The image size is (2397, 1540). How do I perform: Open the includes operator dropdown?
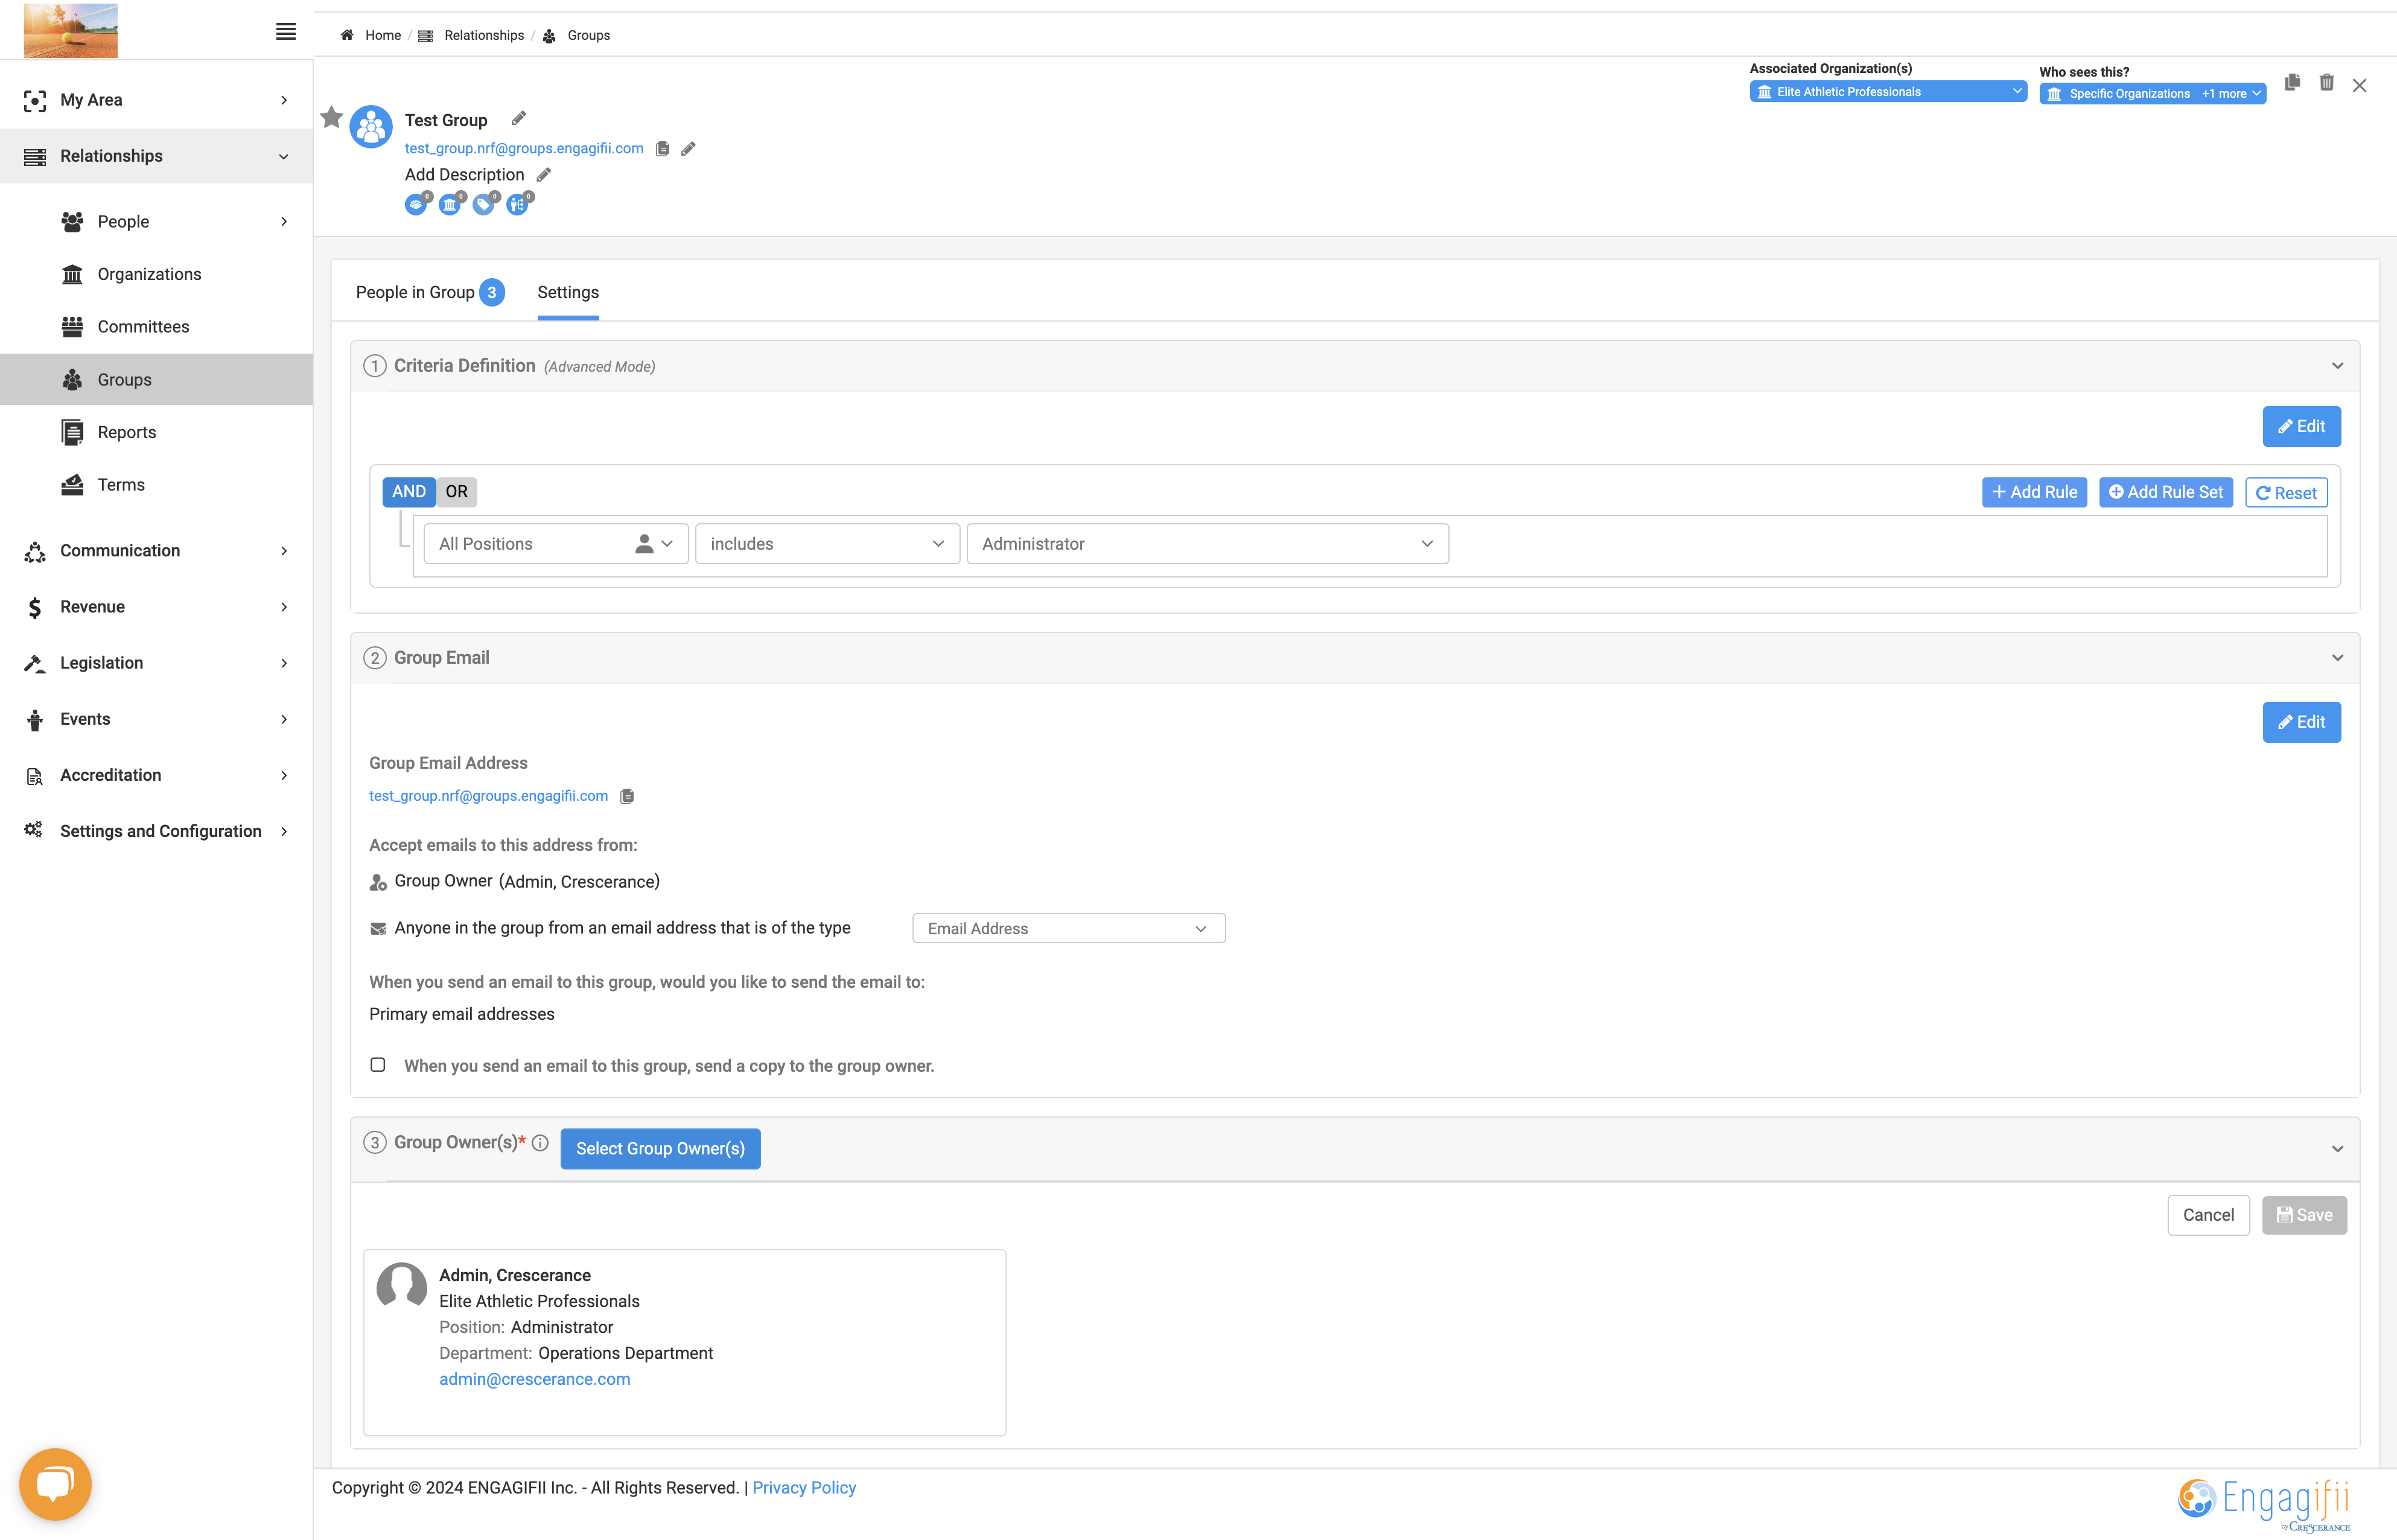[827, 544]
